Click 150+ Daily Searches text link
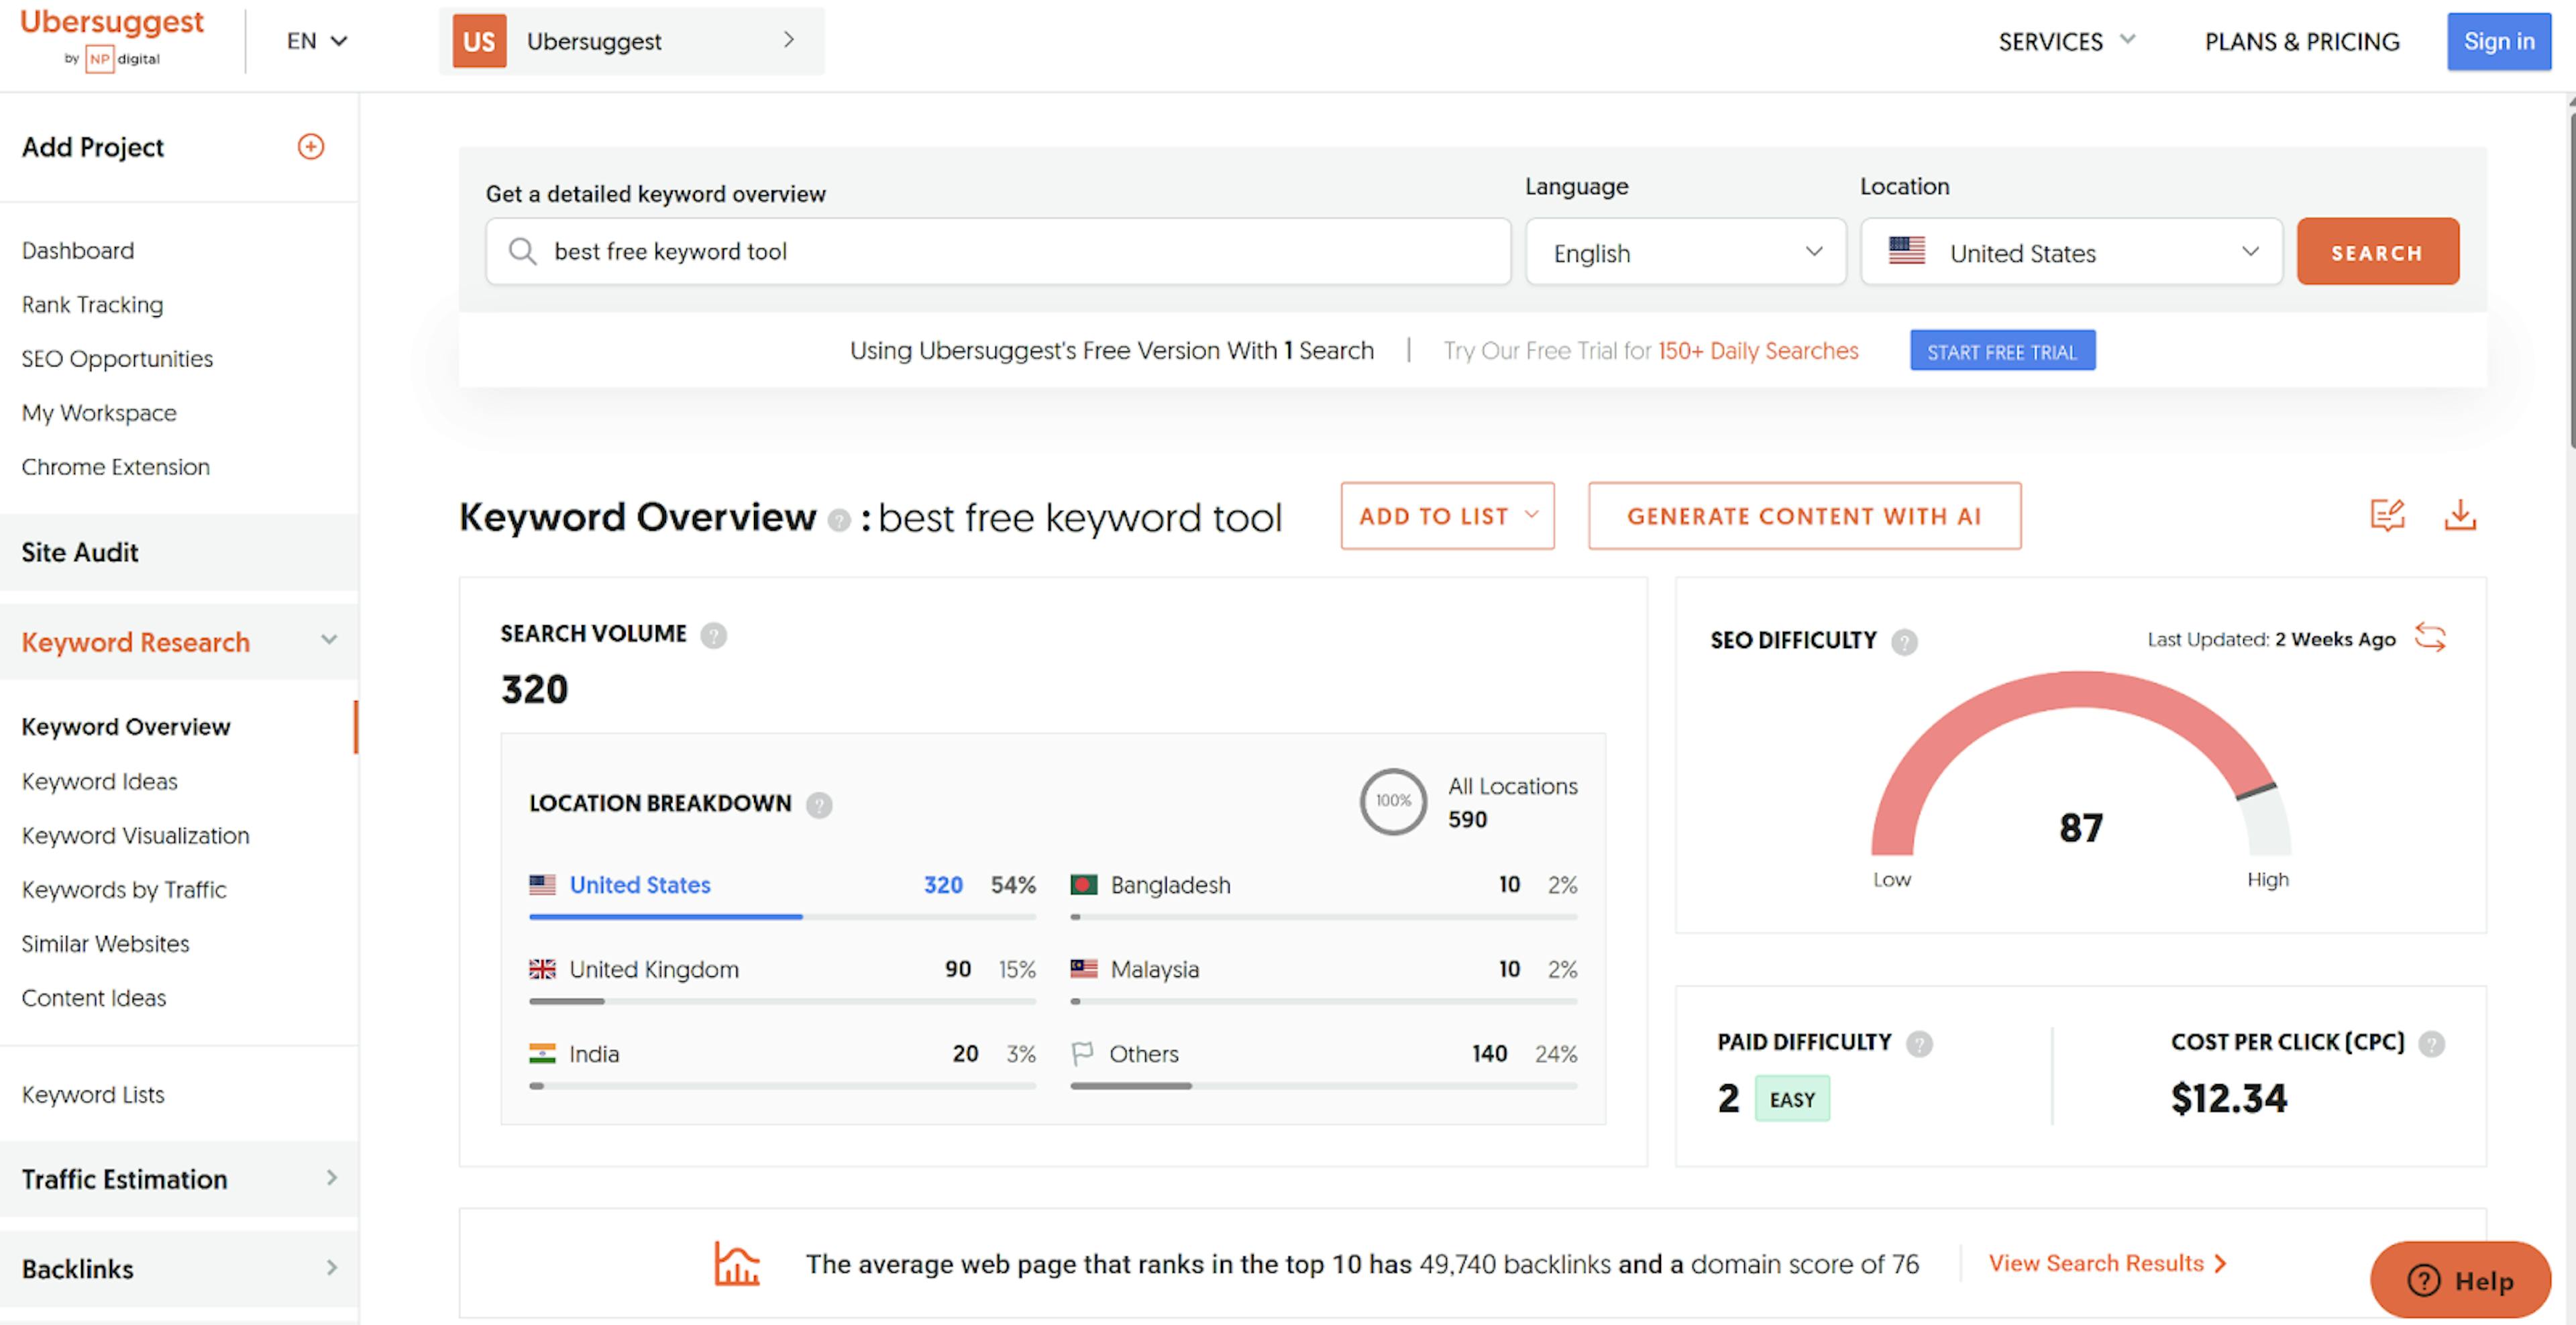 tap(1758, 351)
